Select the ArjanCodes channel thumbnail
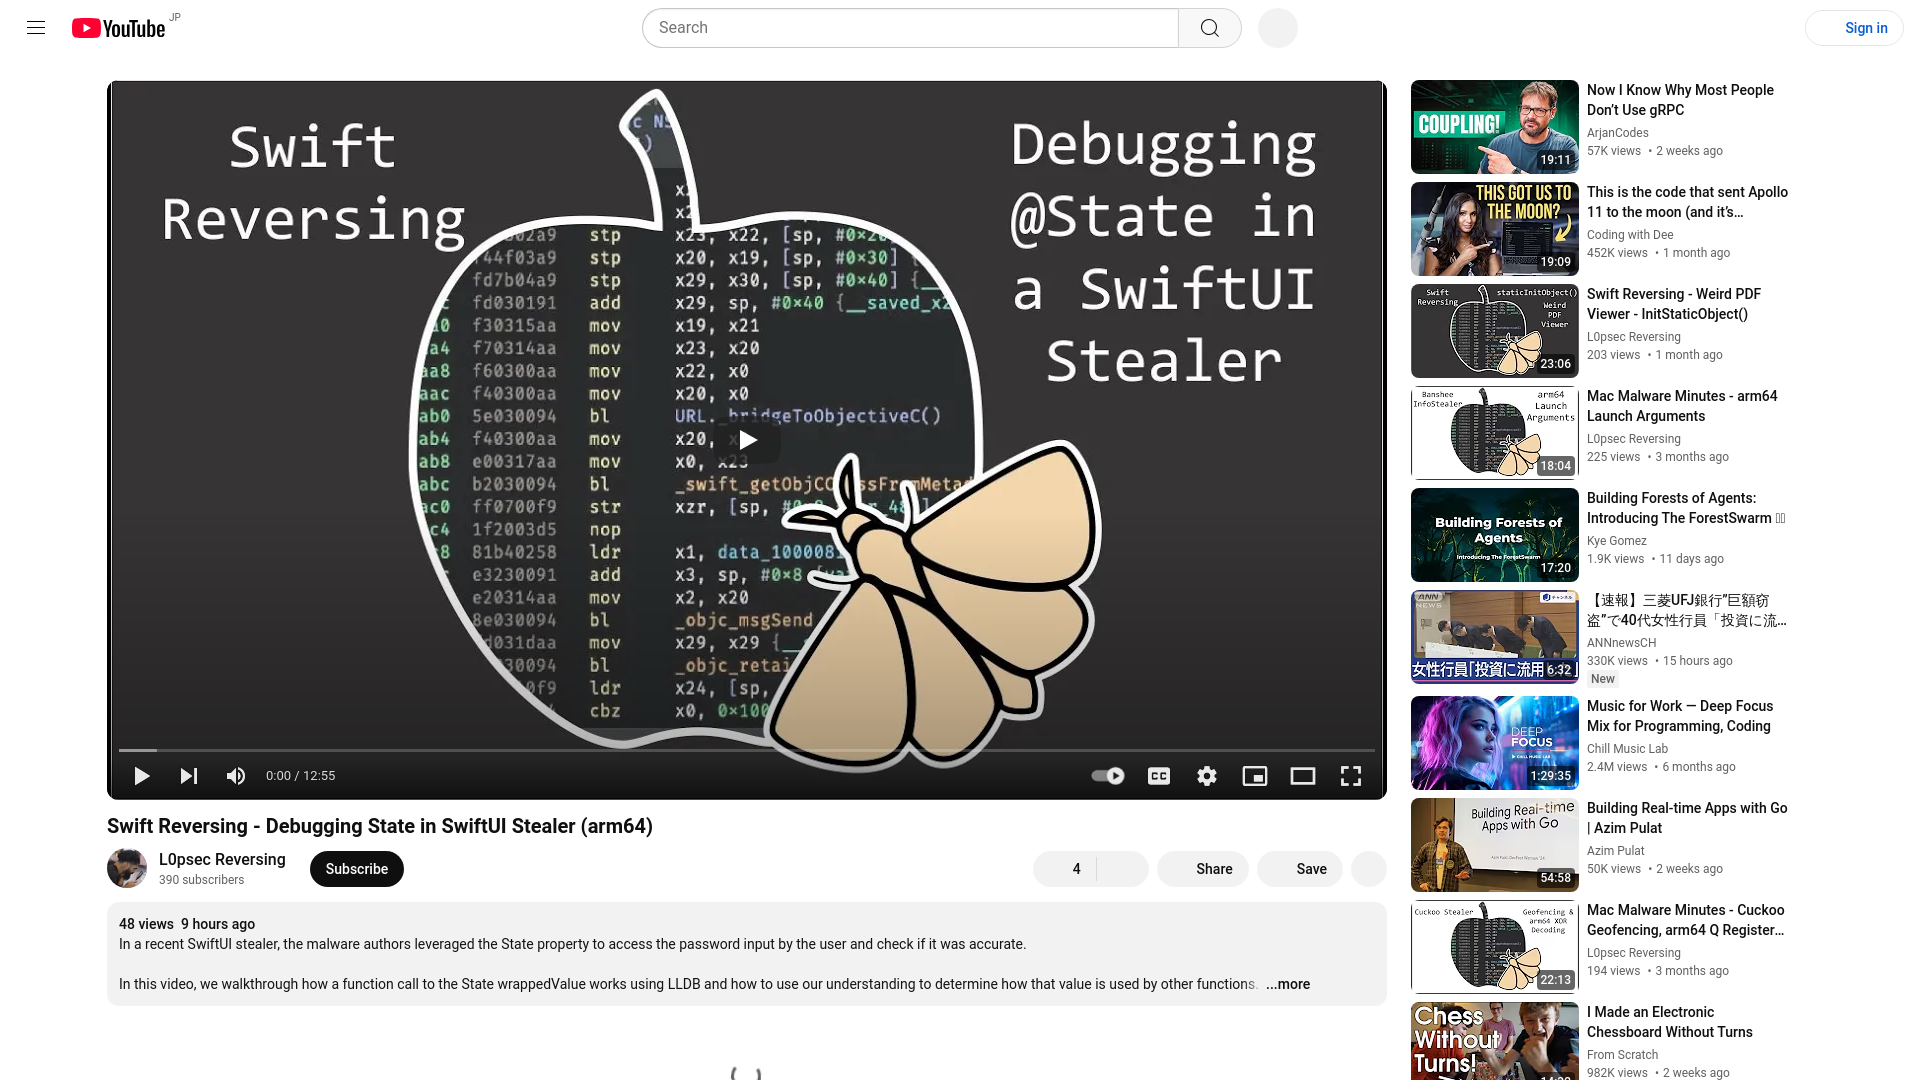This screenshot has height=1080, width=1920. pos(1493,125)
